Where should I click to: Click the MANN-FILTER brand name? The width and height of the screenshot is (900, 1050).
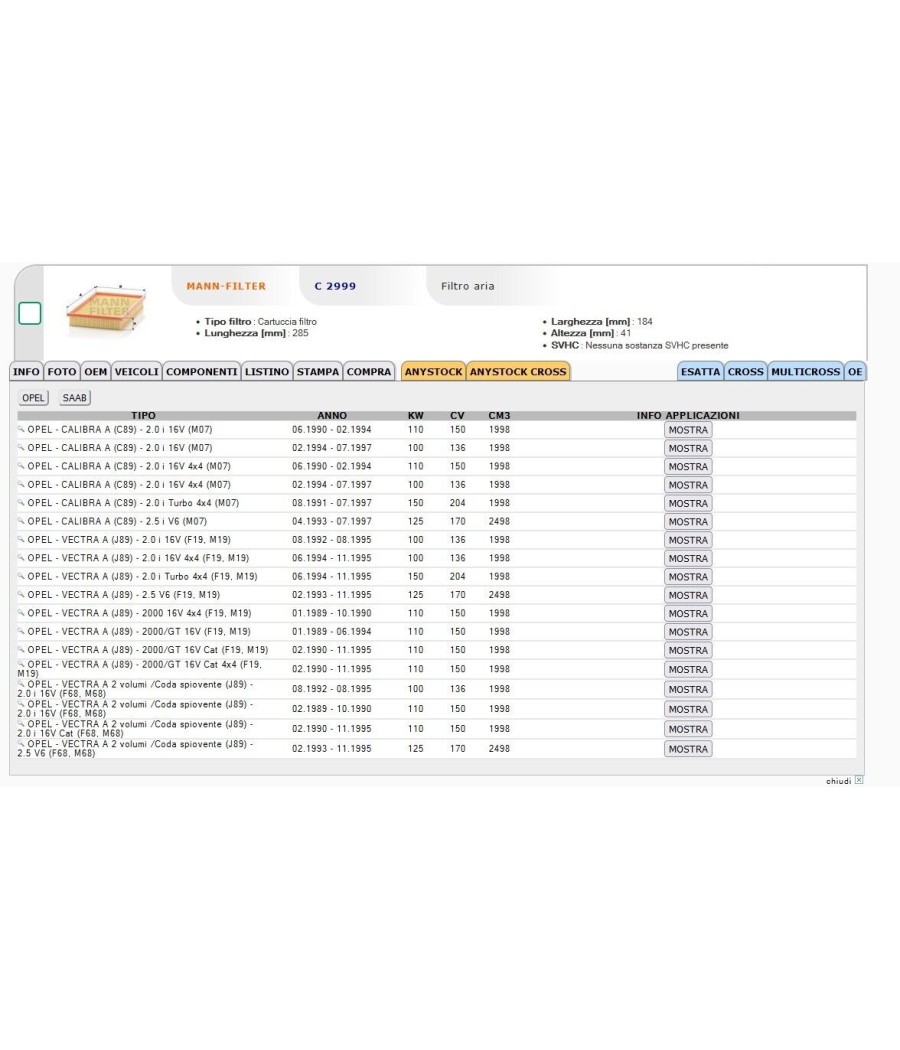pyautogui.click(x=226, y=286)
